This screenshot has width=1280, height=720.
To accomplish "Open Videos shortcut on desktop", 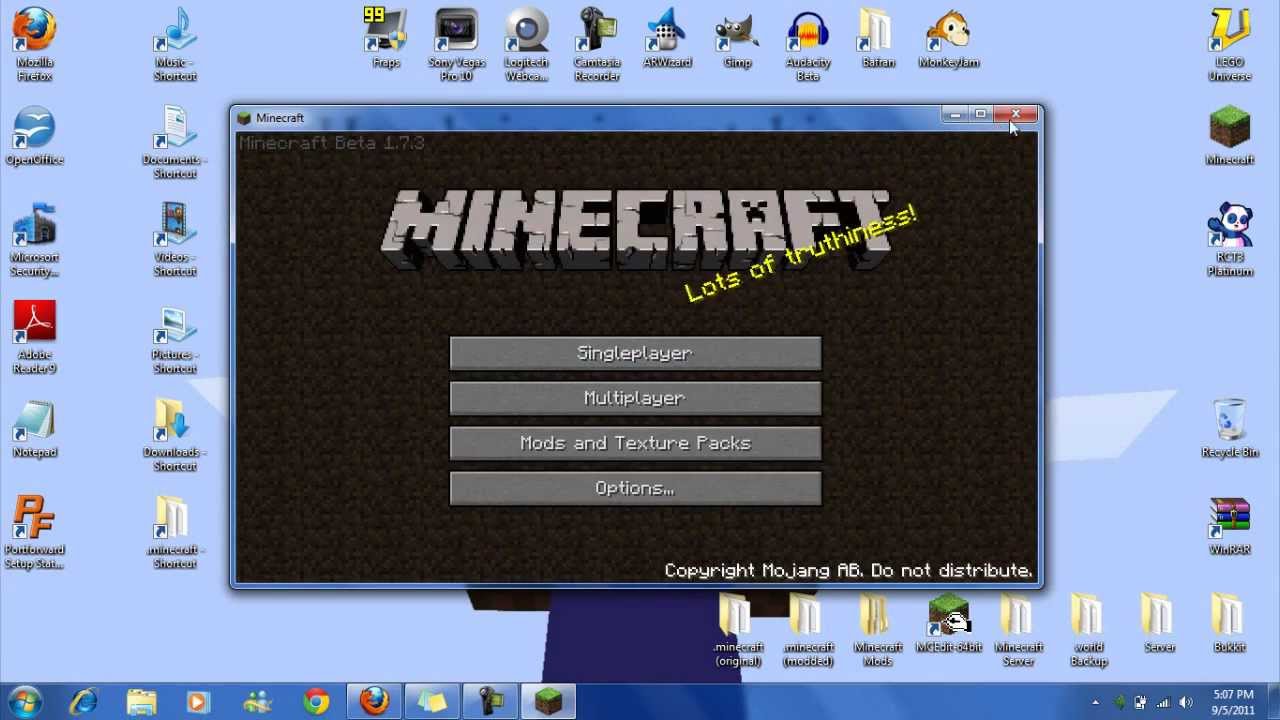I will coord(175,240).
